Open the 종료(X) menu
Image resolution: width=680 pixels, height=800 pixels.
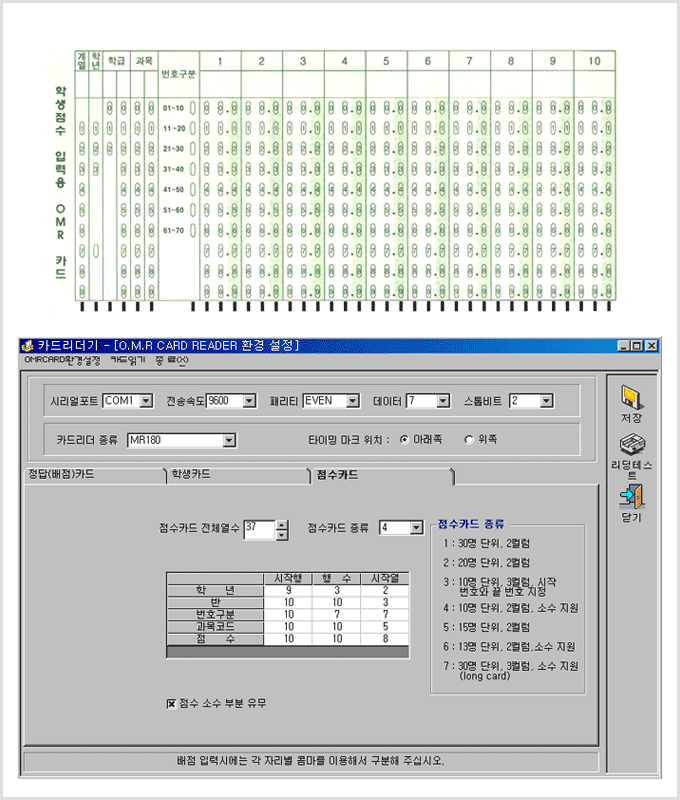172,360
